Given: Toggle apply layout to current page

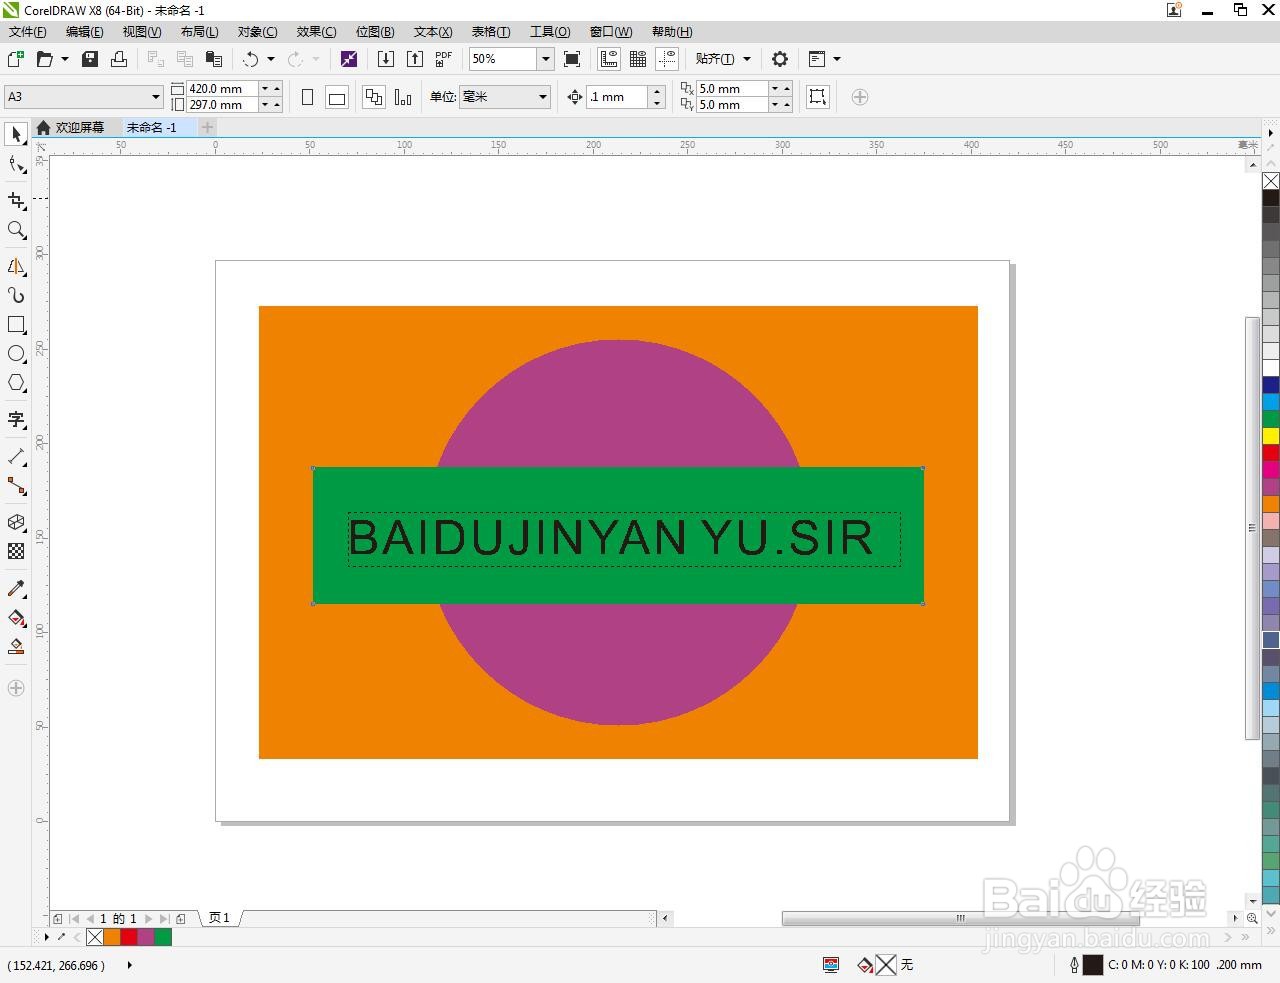Looking at the screenshot, I should coord(403,97).
